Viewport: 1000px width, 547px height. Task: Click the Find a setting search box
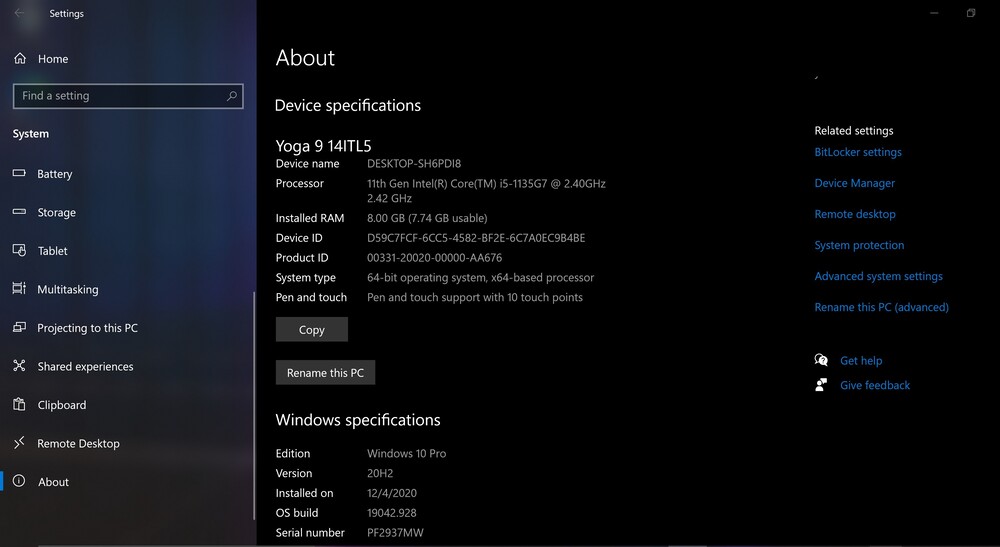[120, 96]
